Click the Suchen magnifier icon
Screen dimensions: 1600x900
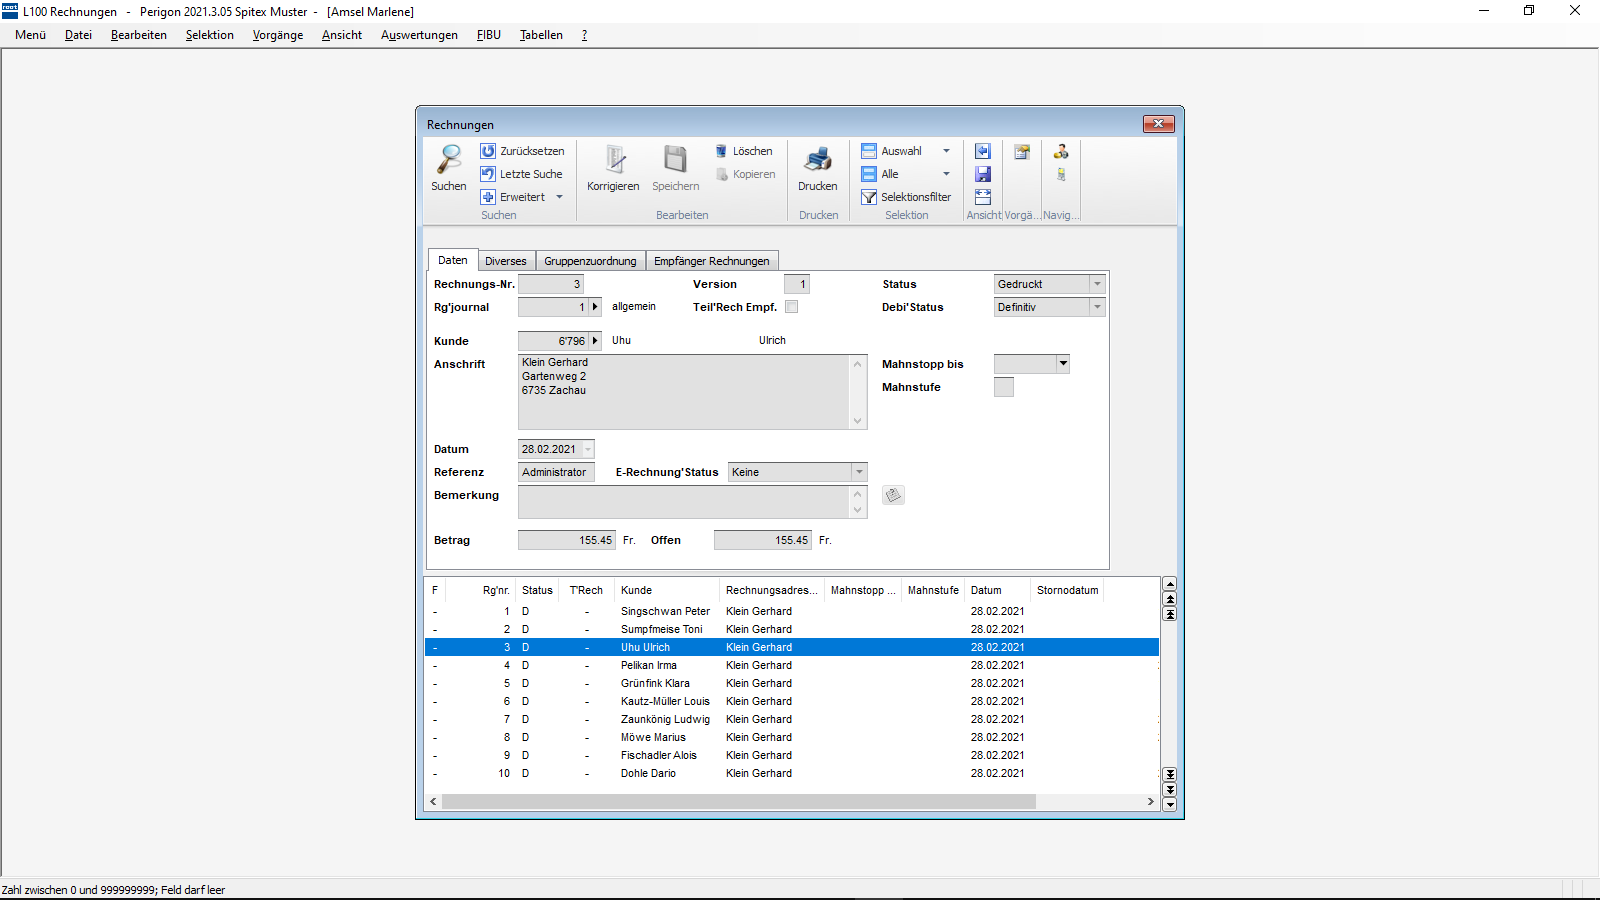coord(449,160)
